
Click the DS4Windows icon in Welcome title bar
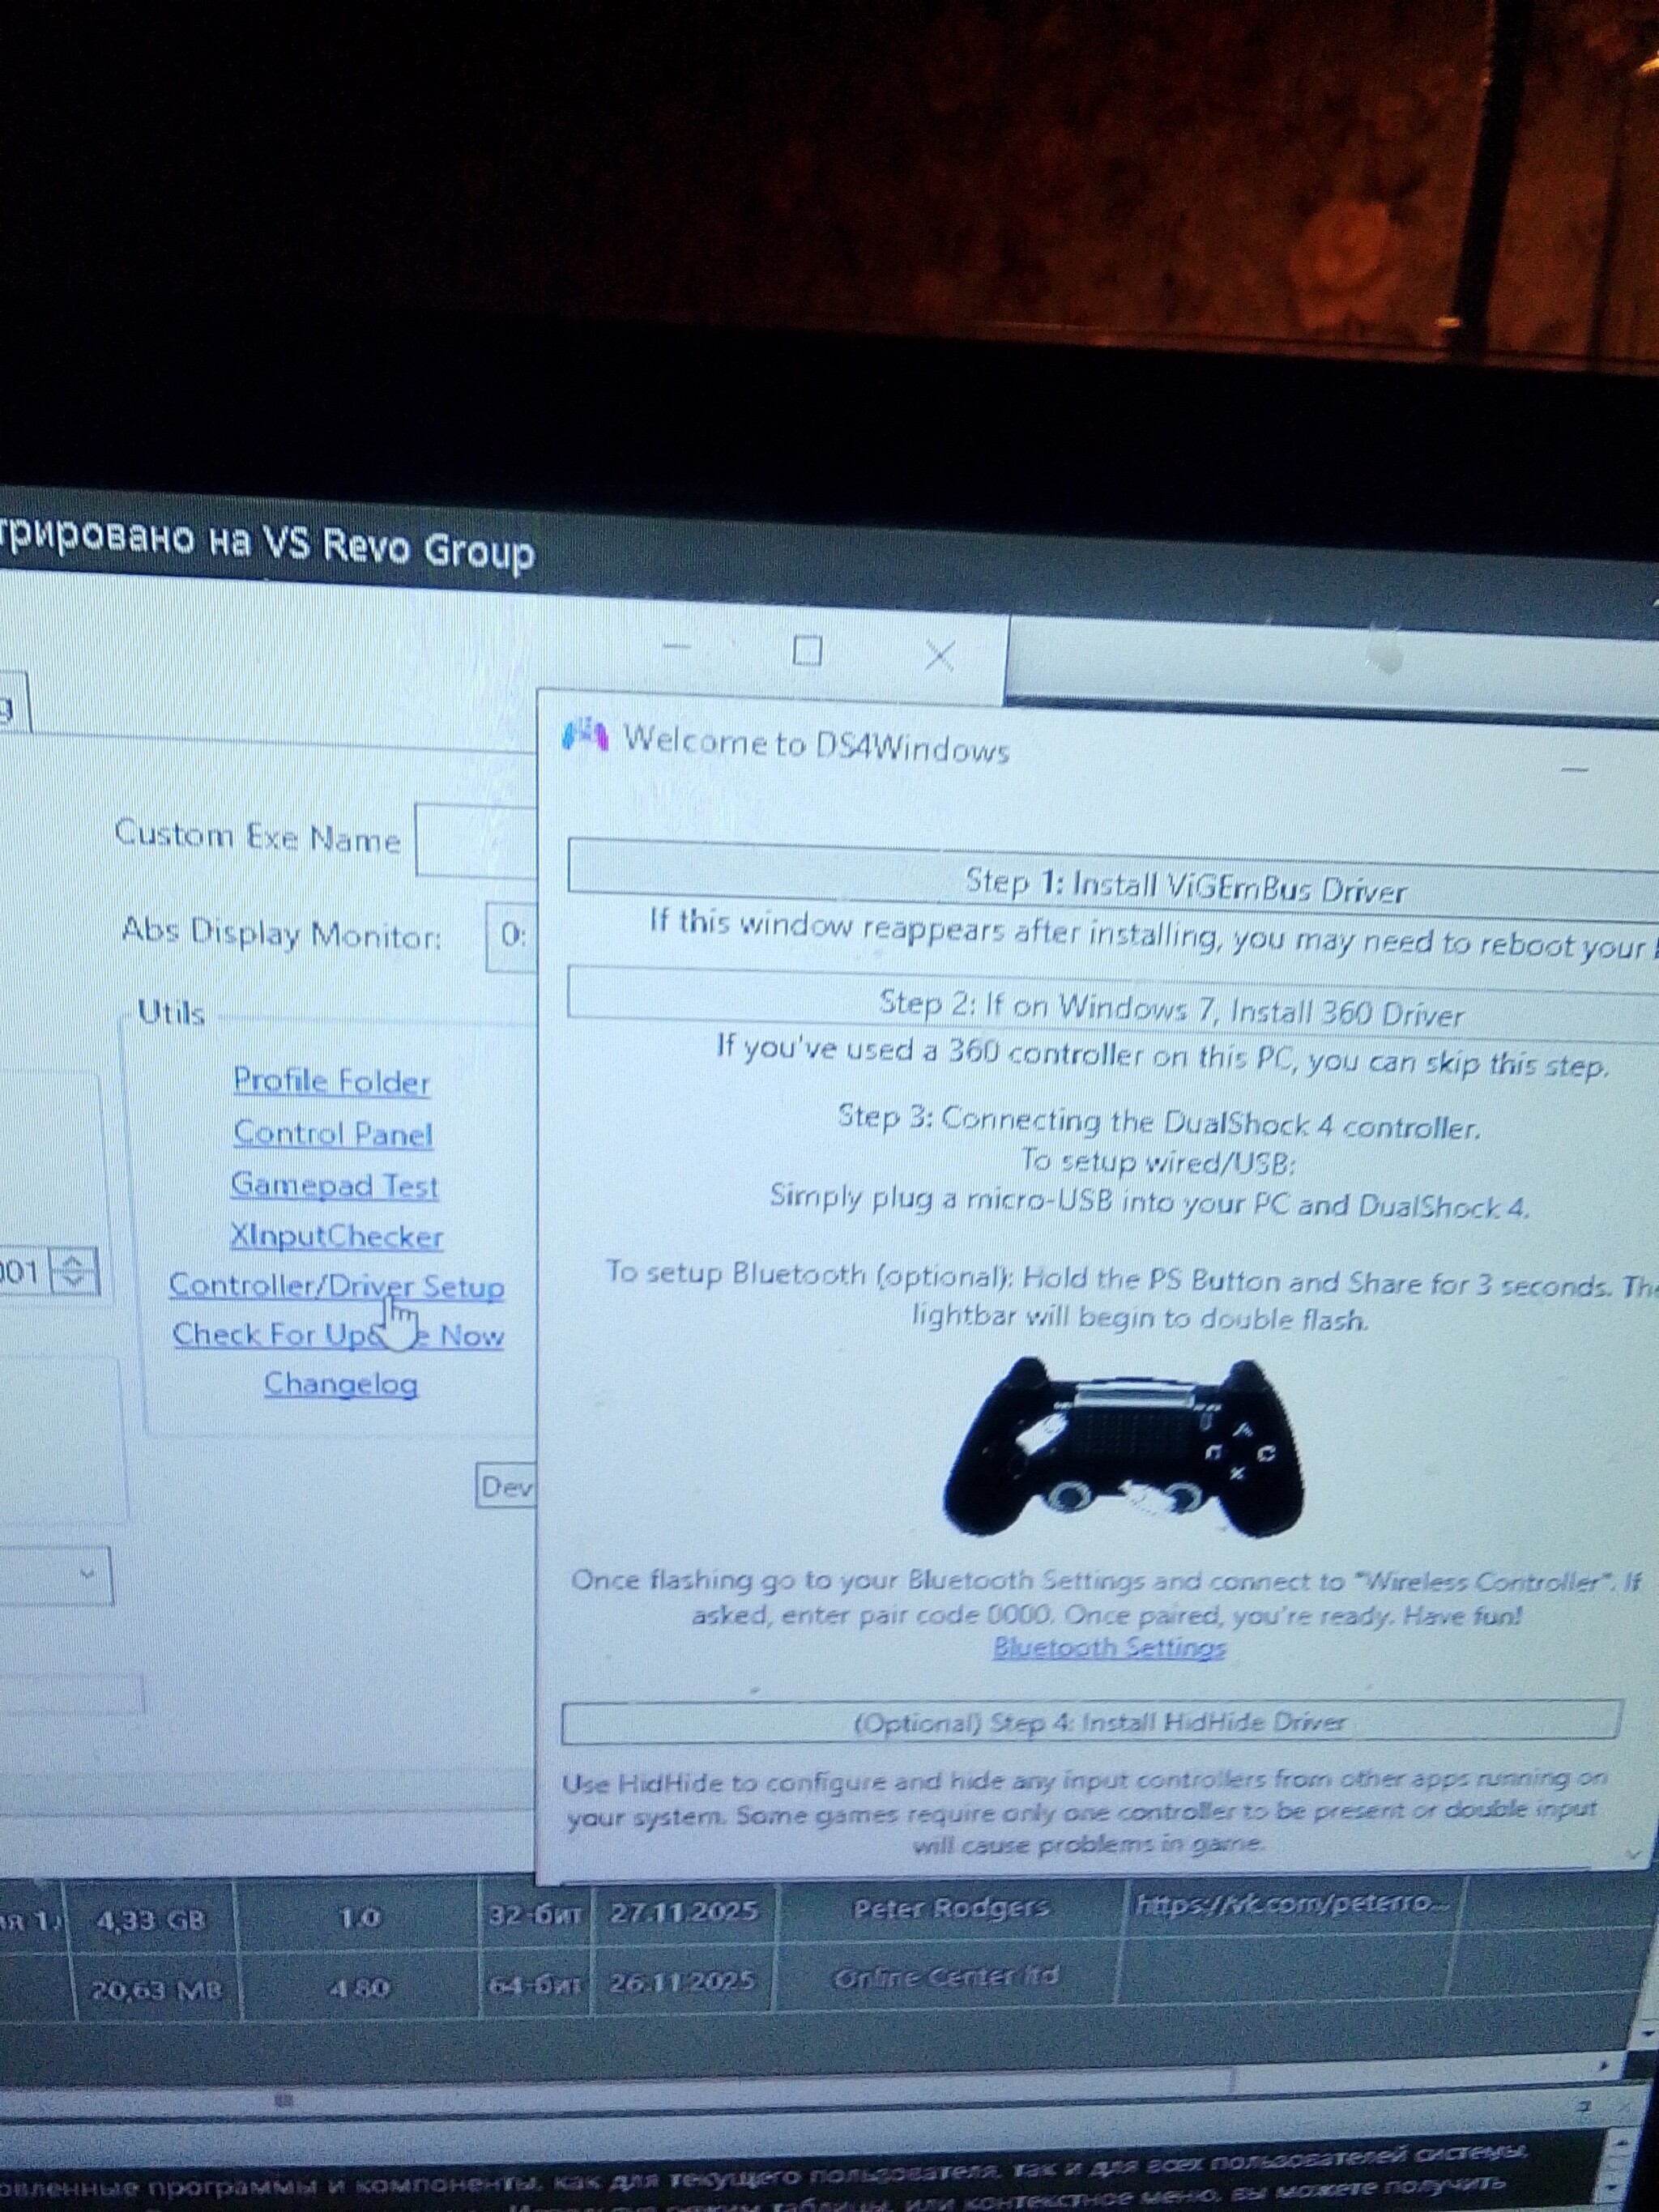pyautogui.click(x=584, y=735)
